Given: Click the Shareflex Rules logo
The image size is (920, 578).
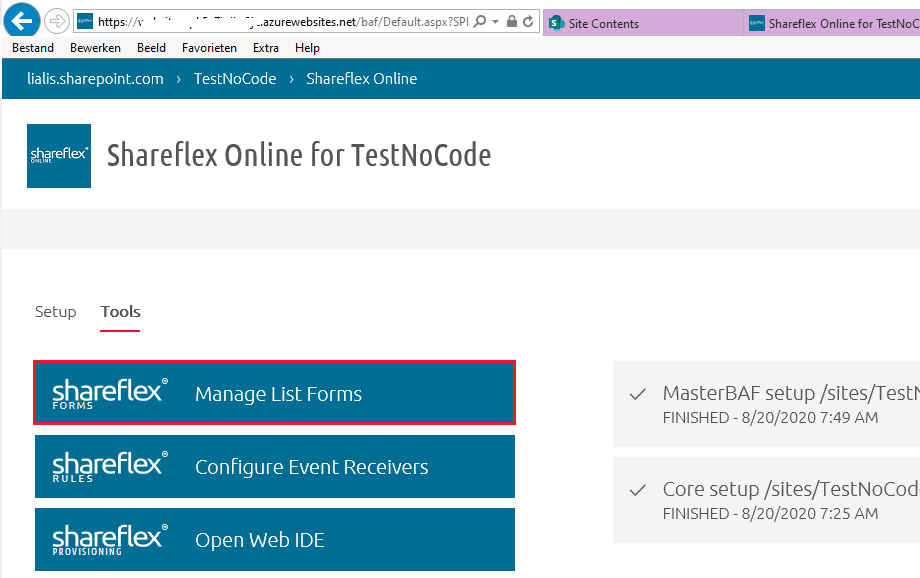Looking at the screenshot, I should 110,467.
